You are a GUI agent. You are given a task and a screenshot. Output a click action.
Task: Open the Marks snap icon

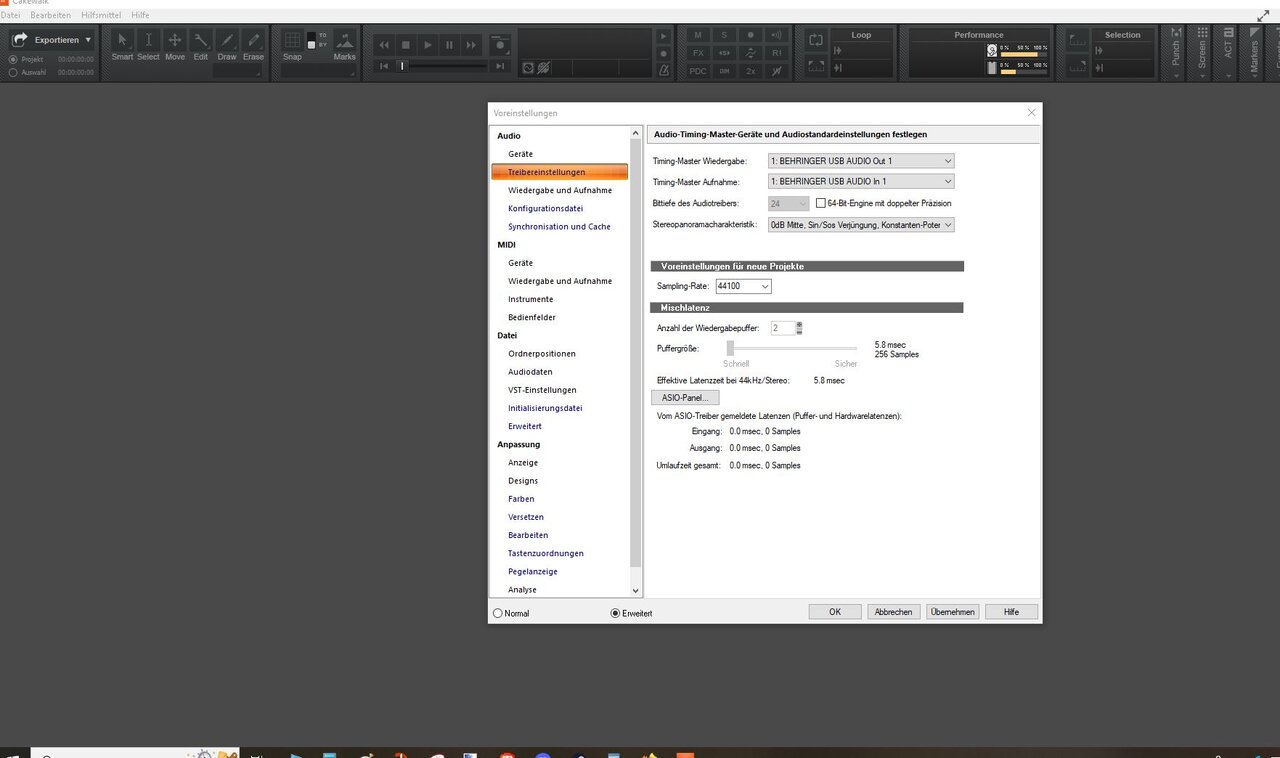coord(345,40)
